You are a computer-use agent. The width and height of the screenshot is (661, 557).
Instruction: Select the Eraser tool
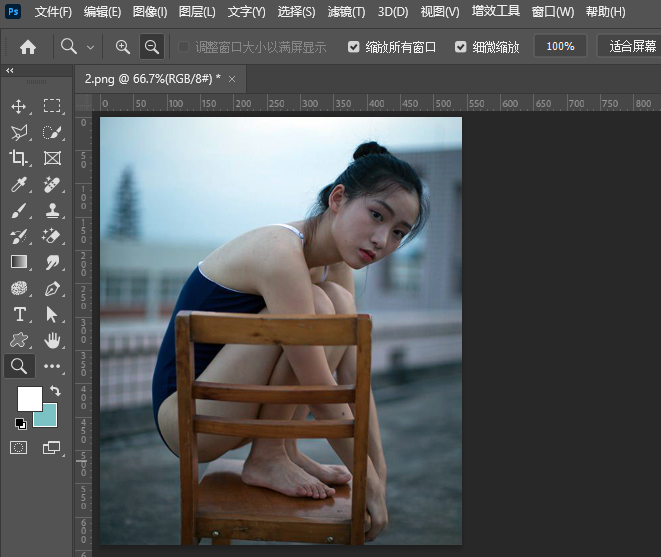tap(52, 236)
